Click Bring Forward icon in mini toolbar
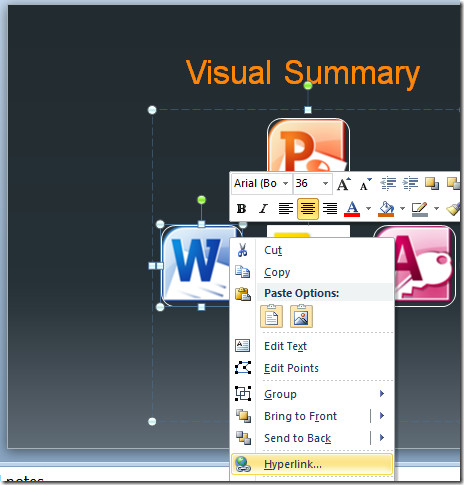Image resolution: width=464 pixels, height=485 pixels. point(432,184)
